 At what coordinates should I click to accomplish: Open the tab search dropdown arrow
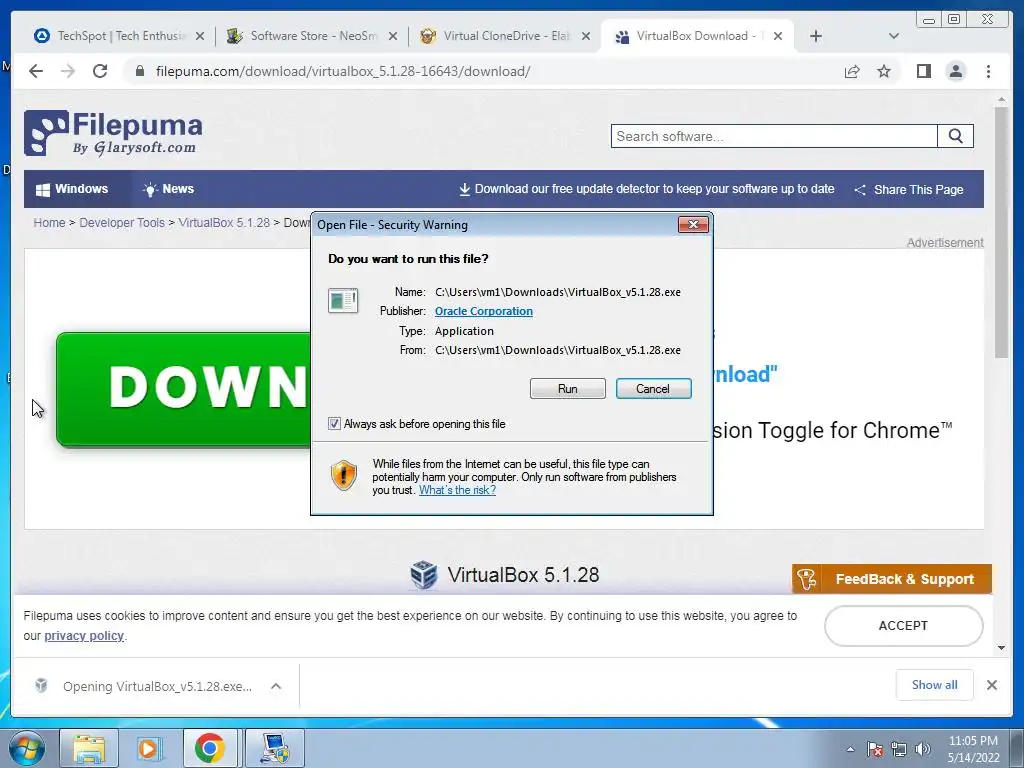coord(893,36)
